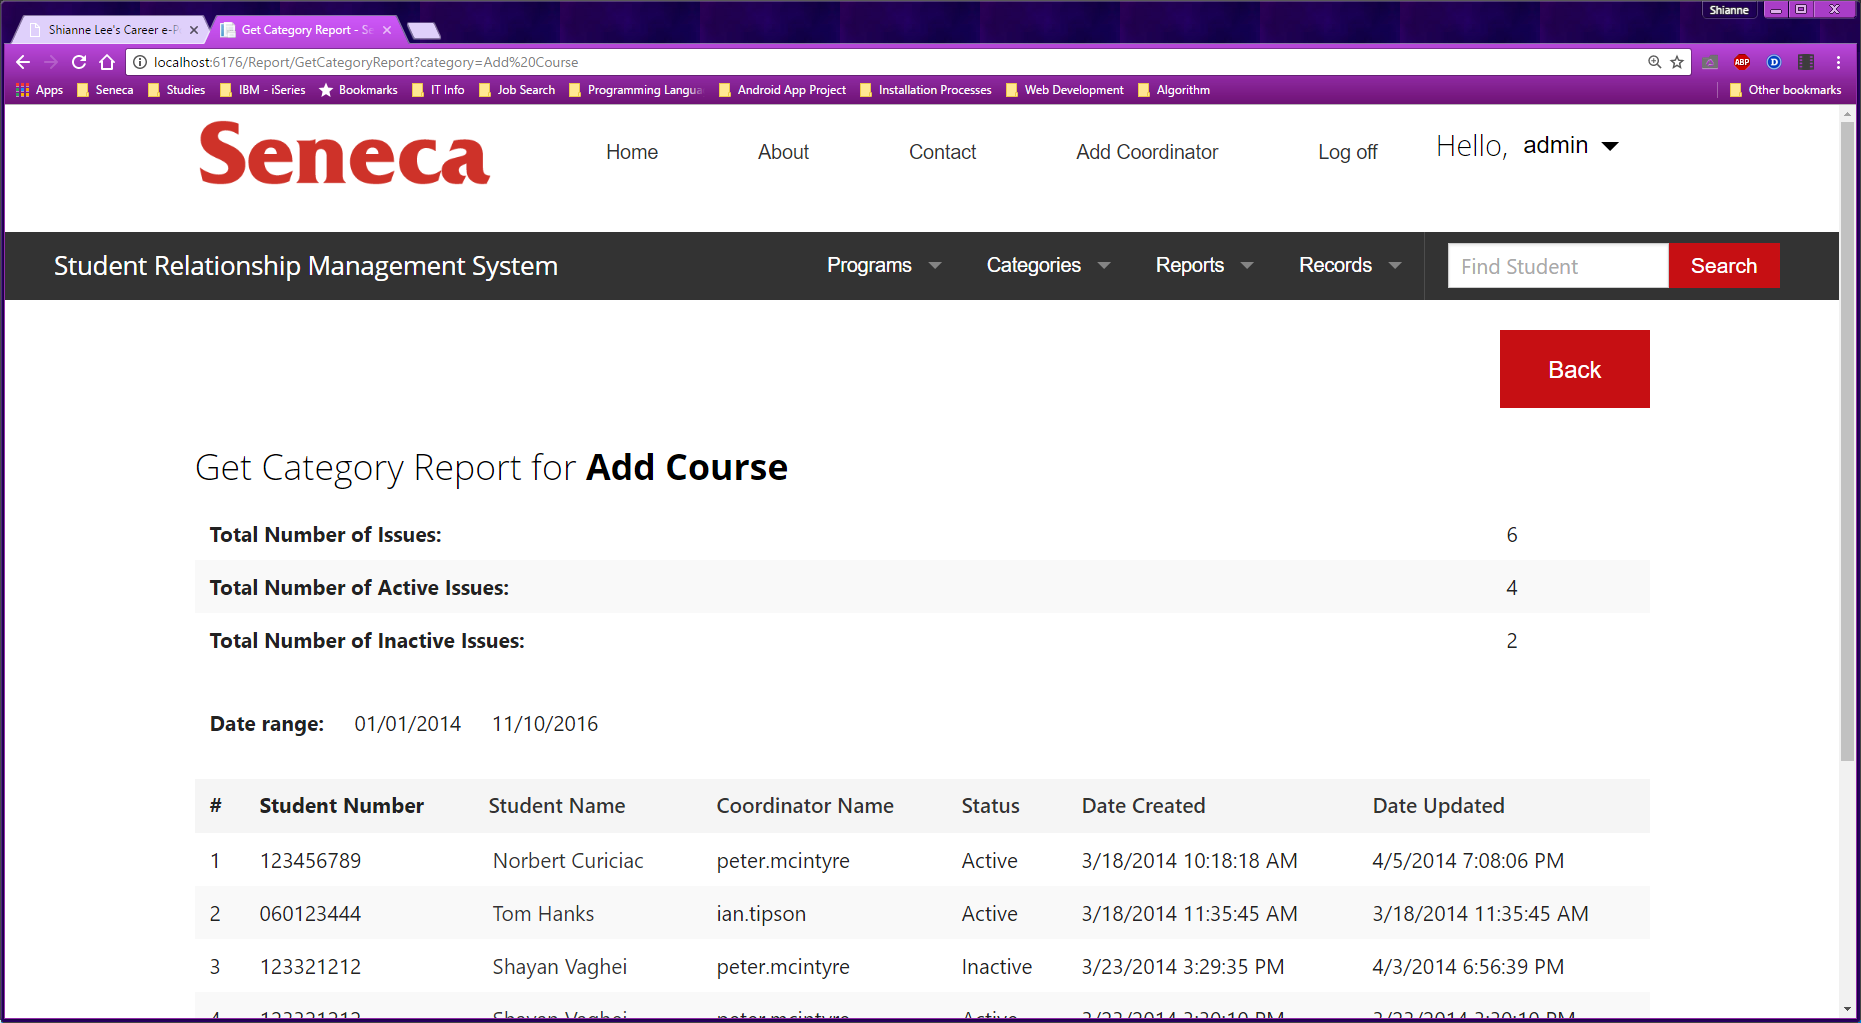The image size is (1861, 1023).
Task: Expand the Programs dropdown menu
Action: 883,265
